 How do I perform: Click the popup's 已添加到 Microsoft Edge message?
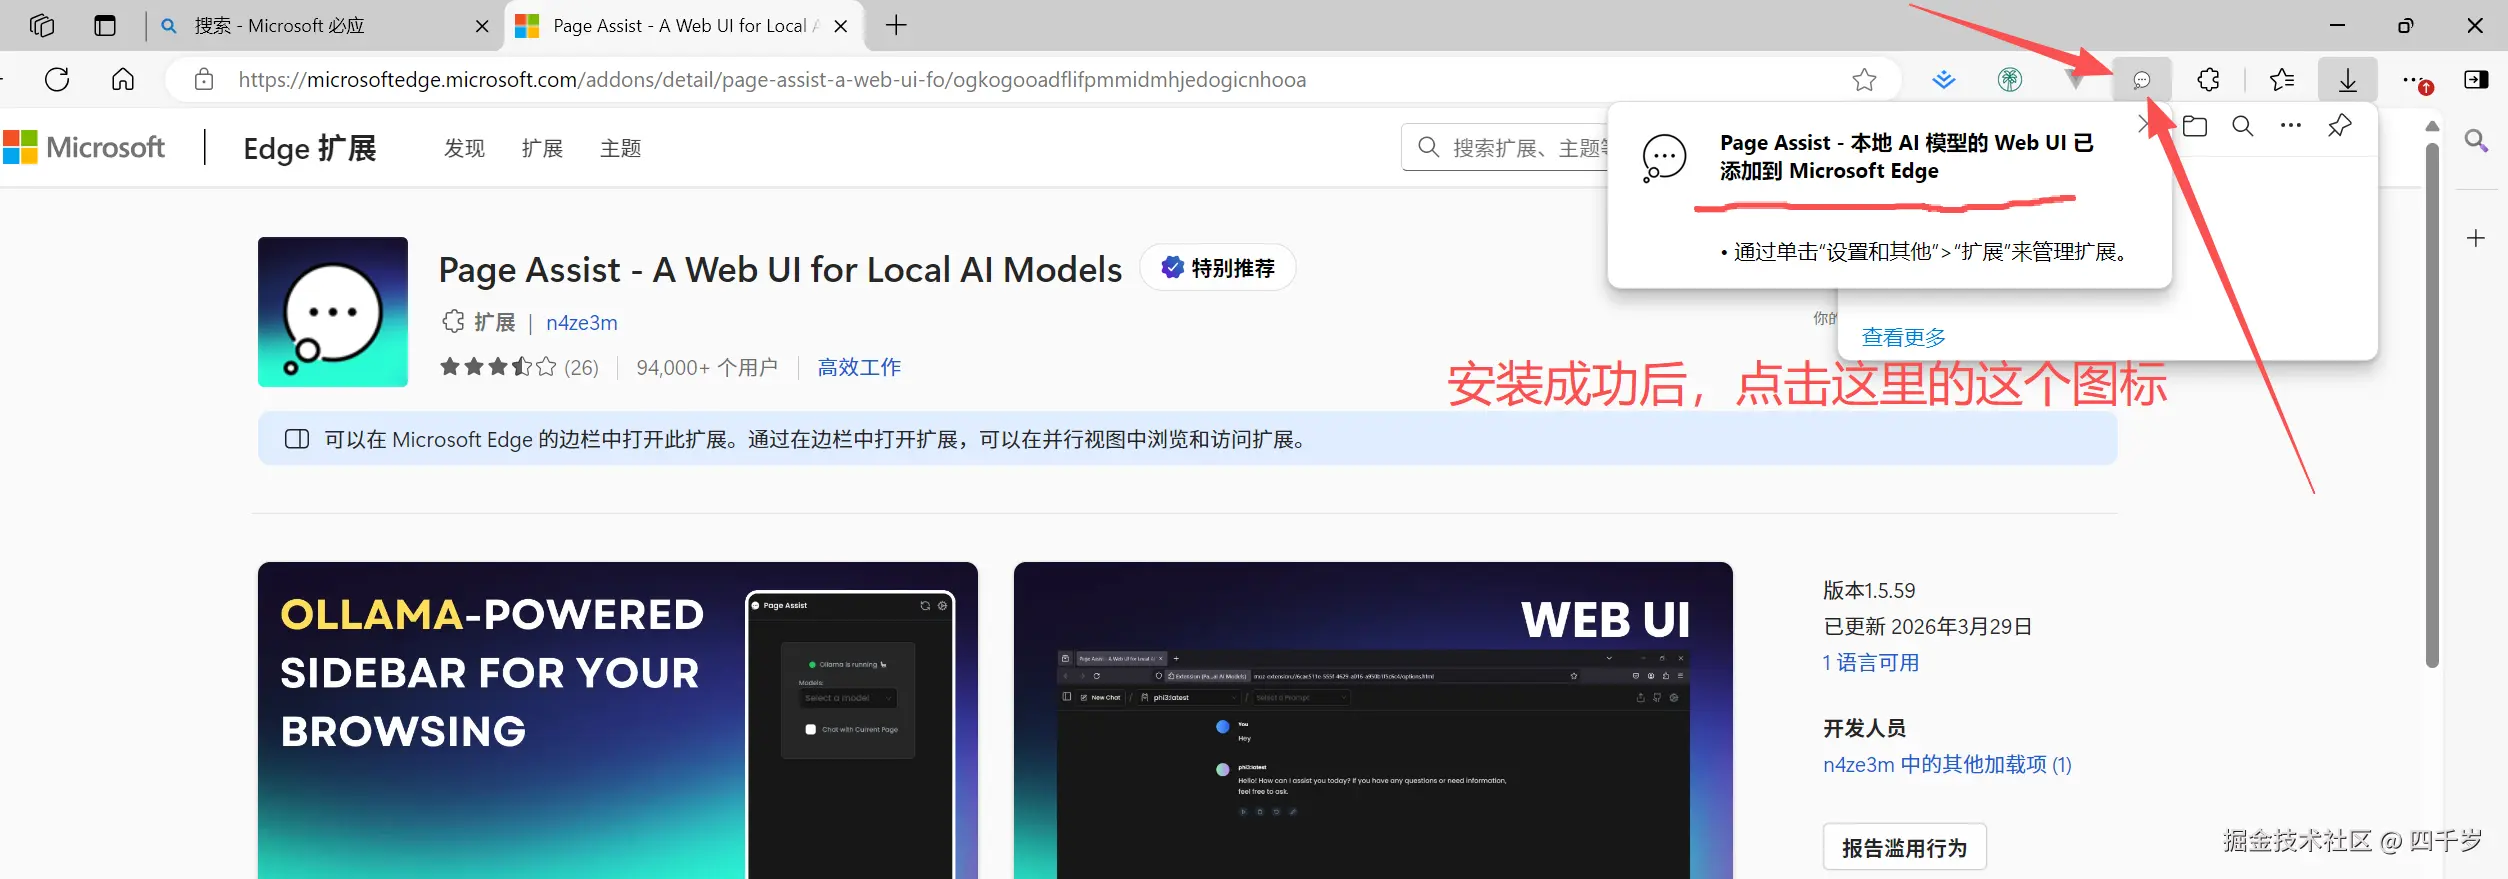1907,157
